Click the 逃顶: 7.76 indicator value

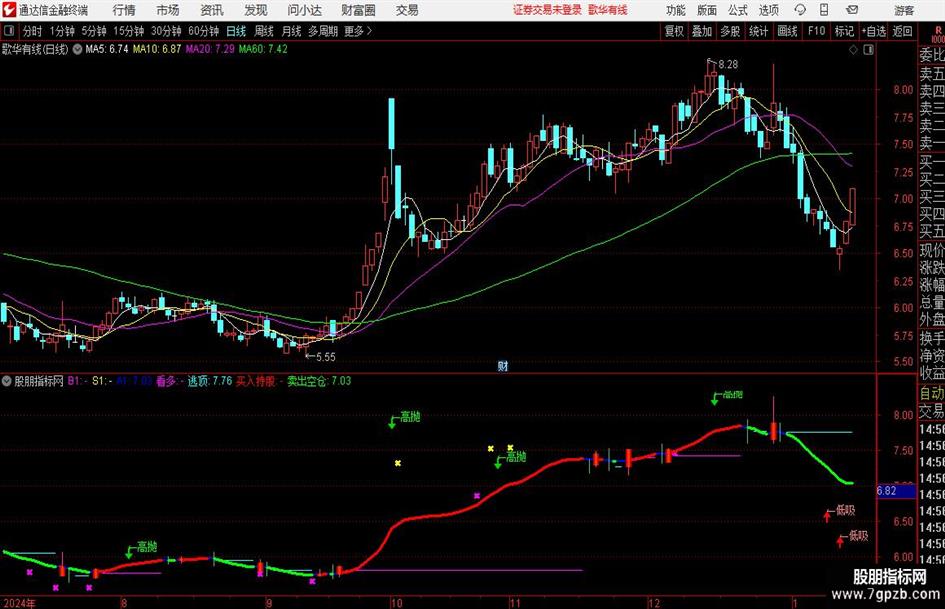(x=209, y=381)
